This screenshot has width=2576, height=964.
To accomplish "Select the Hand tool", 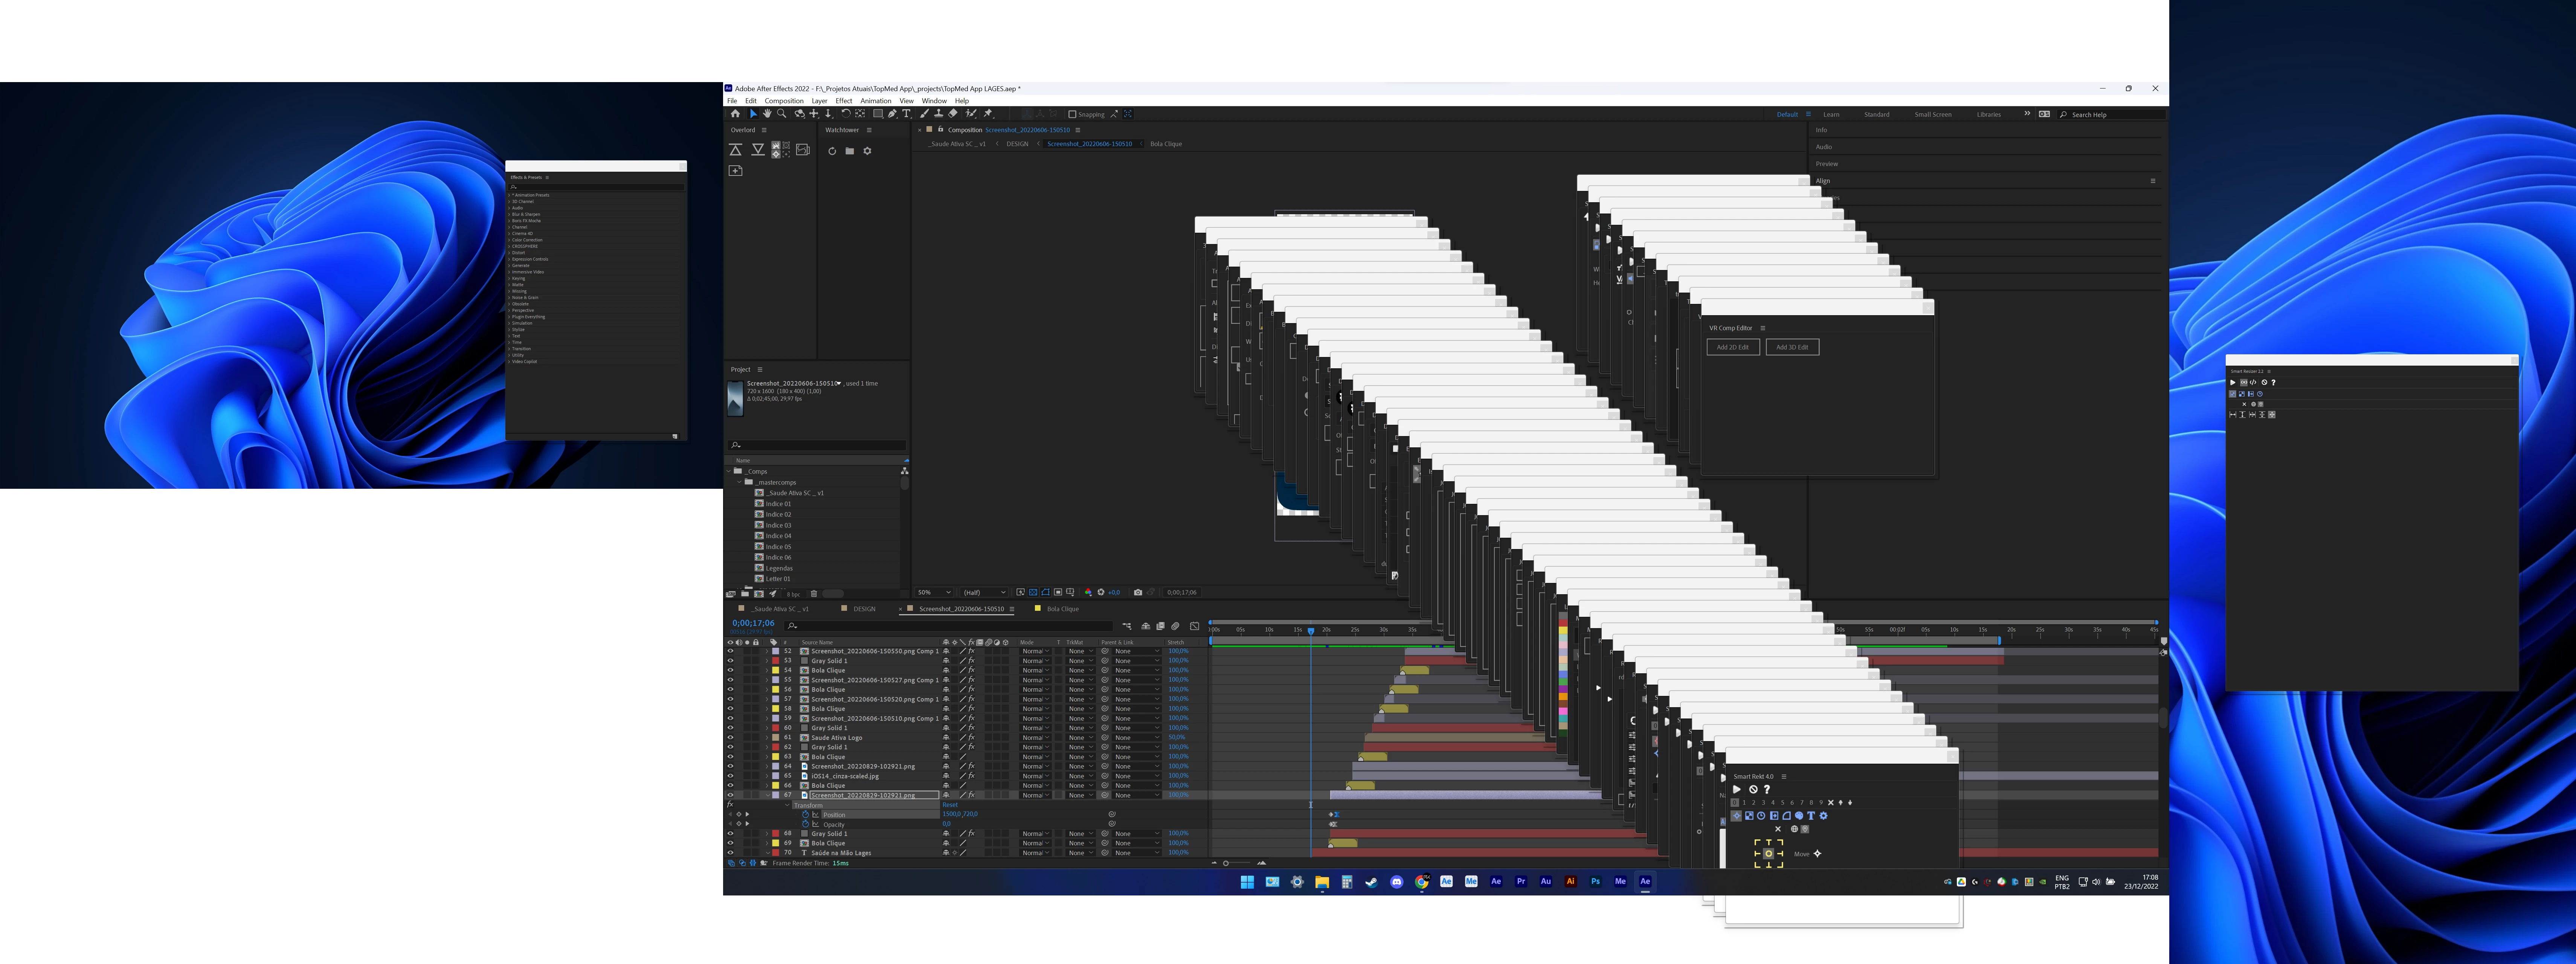I will click(767, 114).
